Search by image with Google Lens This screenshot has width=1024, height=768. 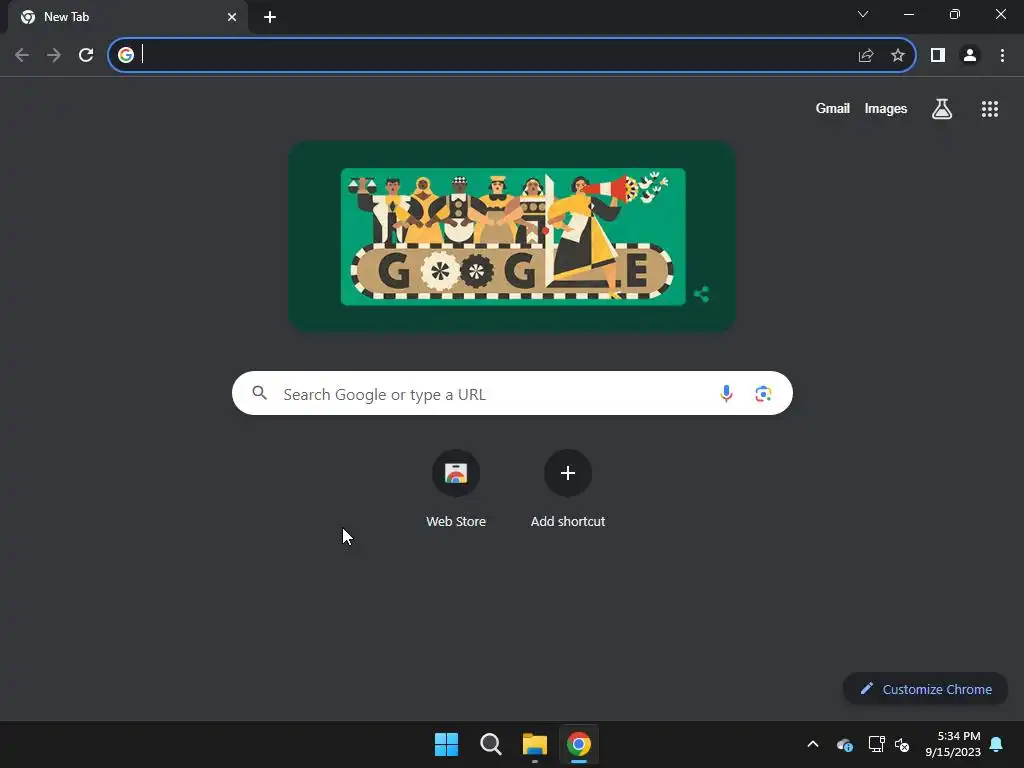(x=763, y=394)
